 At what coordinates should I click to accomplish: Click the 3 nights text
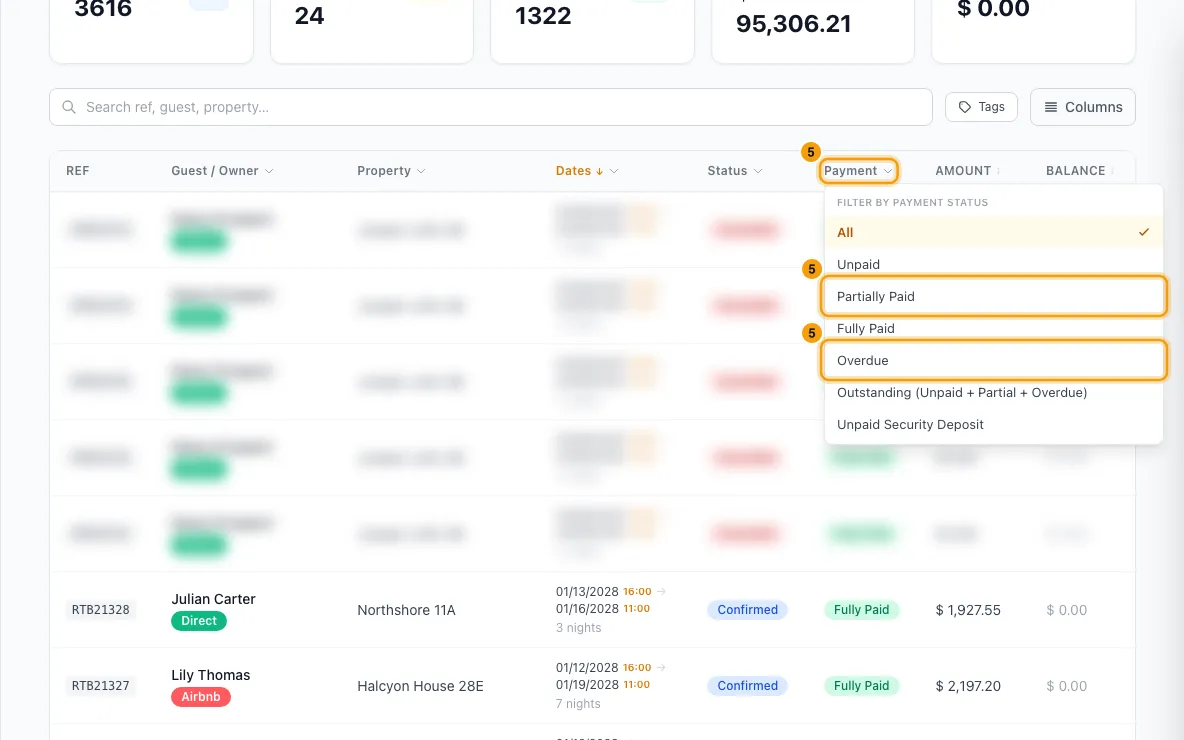578,627
